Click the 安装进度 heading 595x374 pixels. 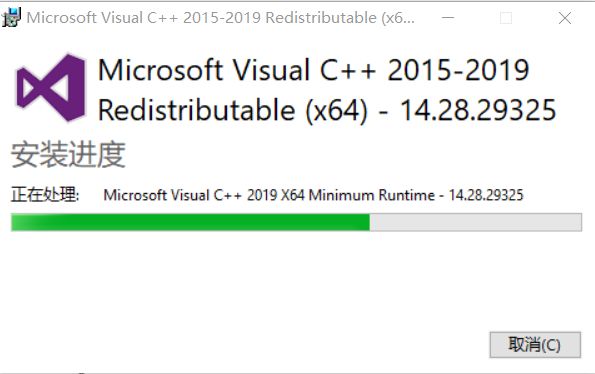pyautogui.click(x=68, y=155)
